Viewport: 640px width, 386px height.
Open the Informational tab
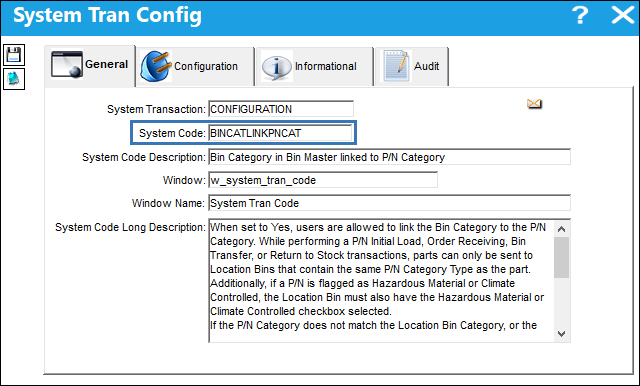[314, 66]
